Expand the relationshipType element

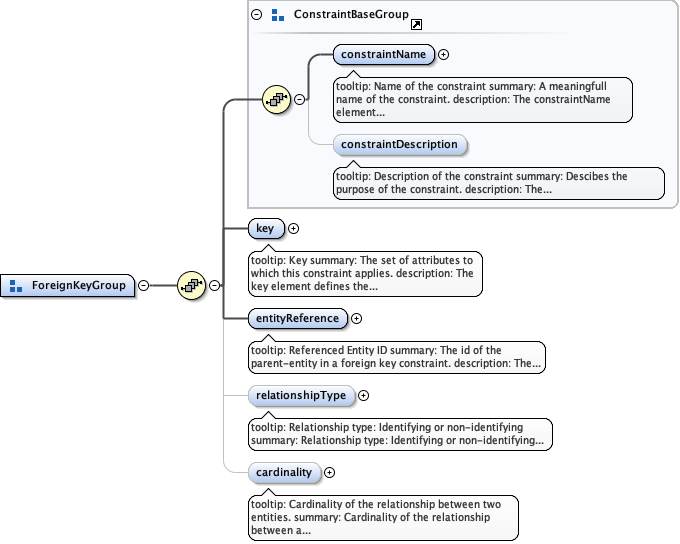pyautogui.click(x=363, y=395)
